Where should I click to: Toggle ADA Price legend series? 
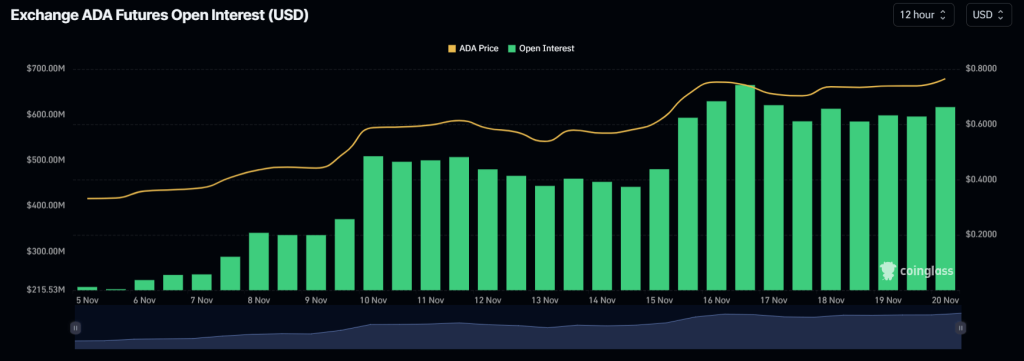tap(473, 48)
